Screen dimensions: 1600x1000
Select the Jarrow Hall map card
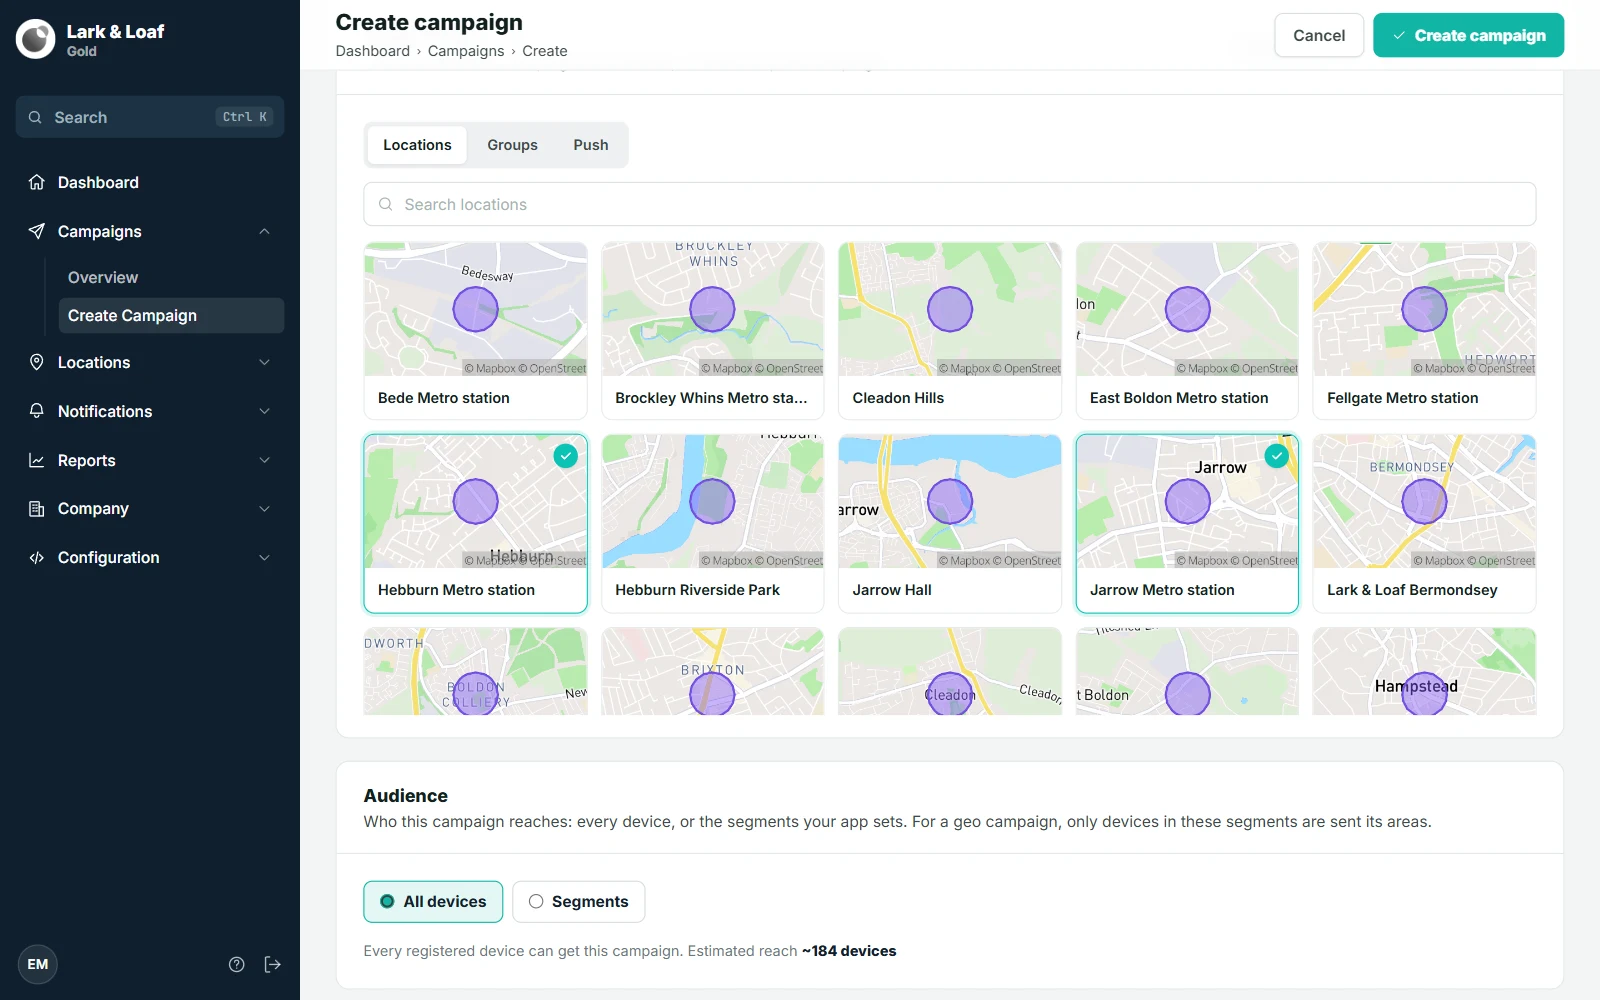pyautogui.click(x=950, y=523)
